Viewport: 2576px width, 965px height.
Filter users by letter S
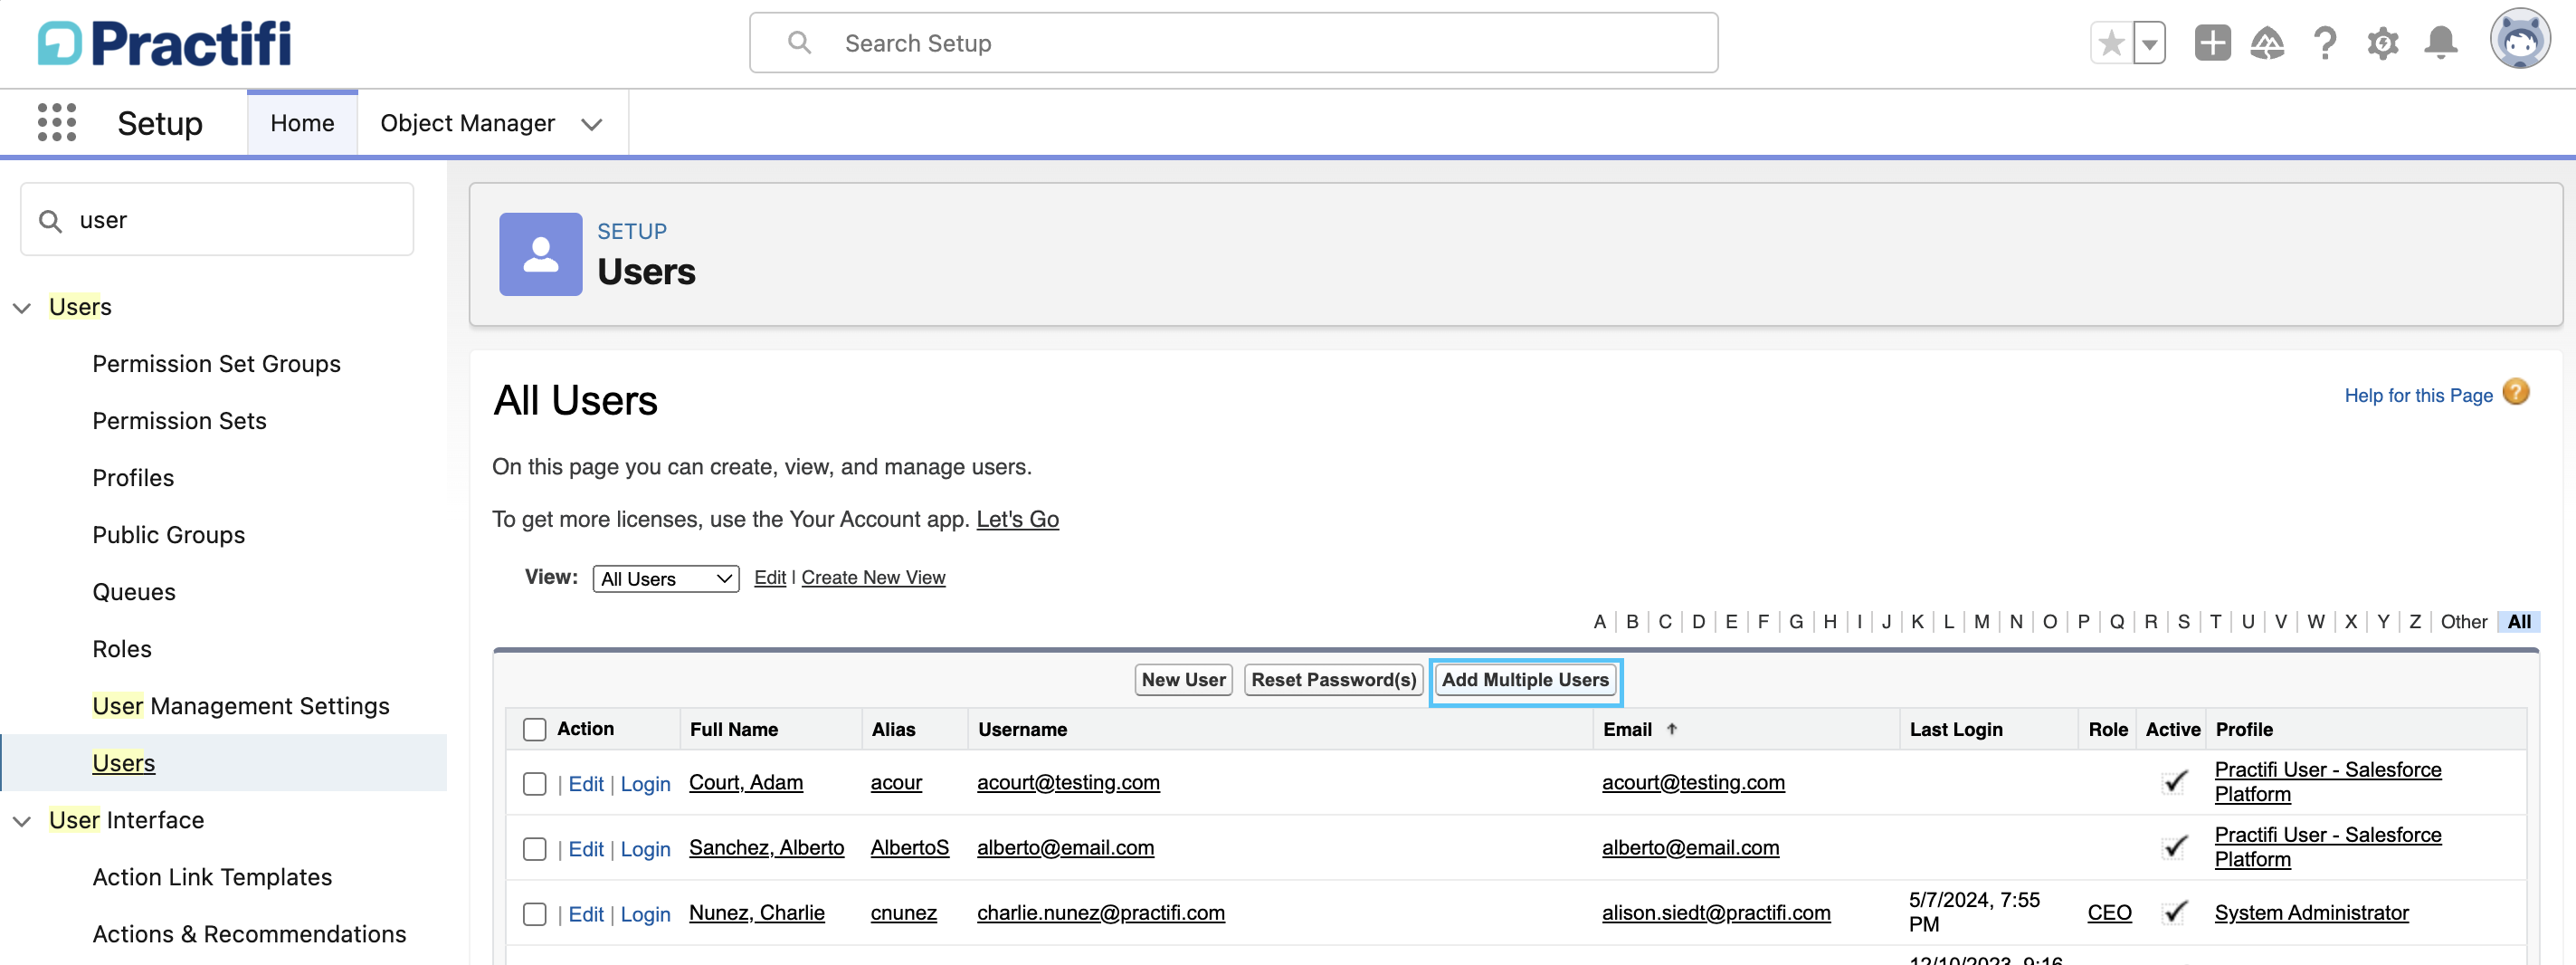(2183, 622)
